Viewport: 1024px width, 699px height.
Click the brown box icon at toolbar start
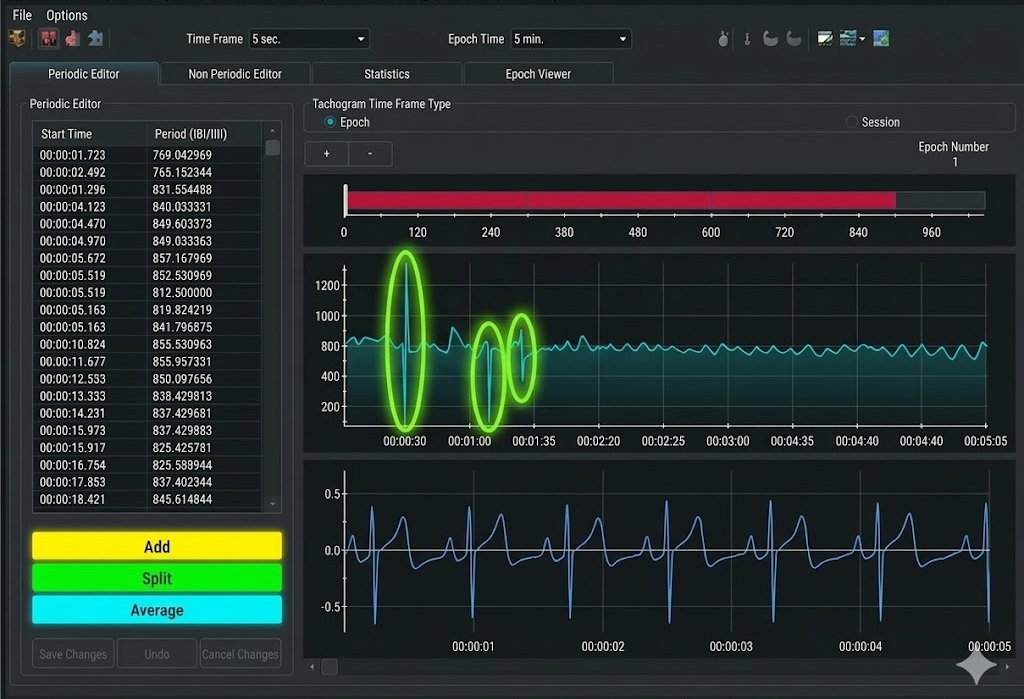click(17, 39)
